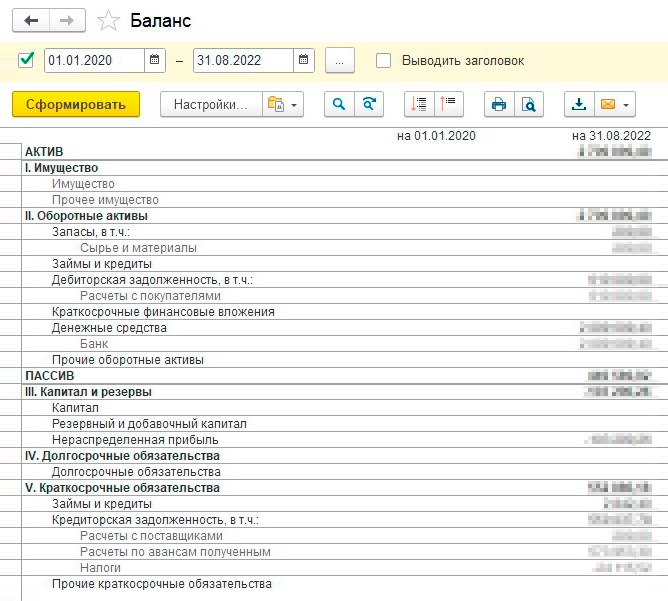Click the на 01.01.2020 column header
Screen dimensions: 668x601
point(436,136)
